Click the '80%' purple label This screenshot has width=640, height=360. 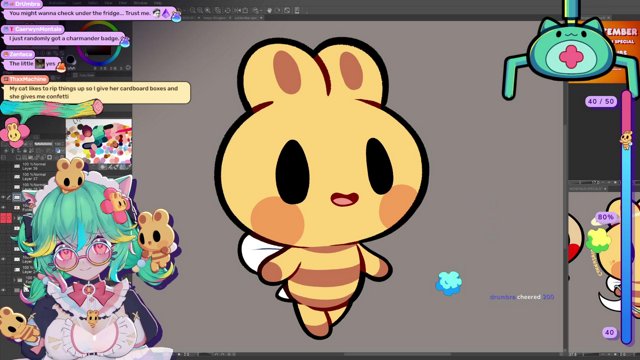click(x=605, y=217)
